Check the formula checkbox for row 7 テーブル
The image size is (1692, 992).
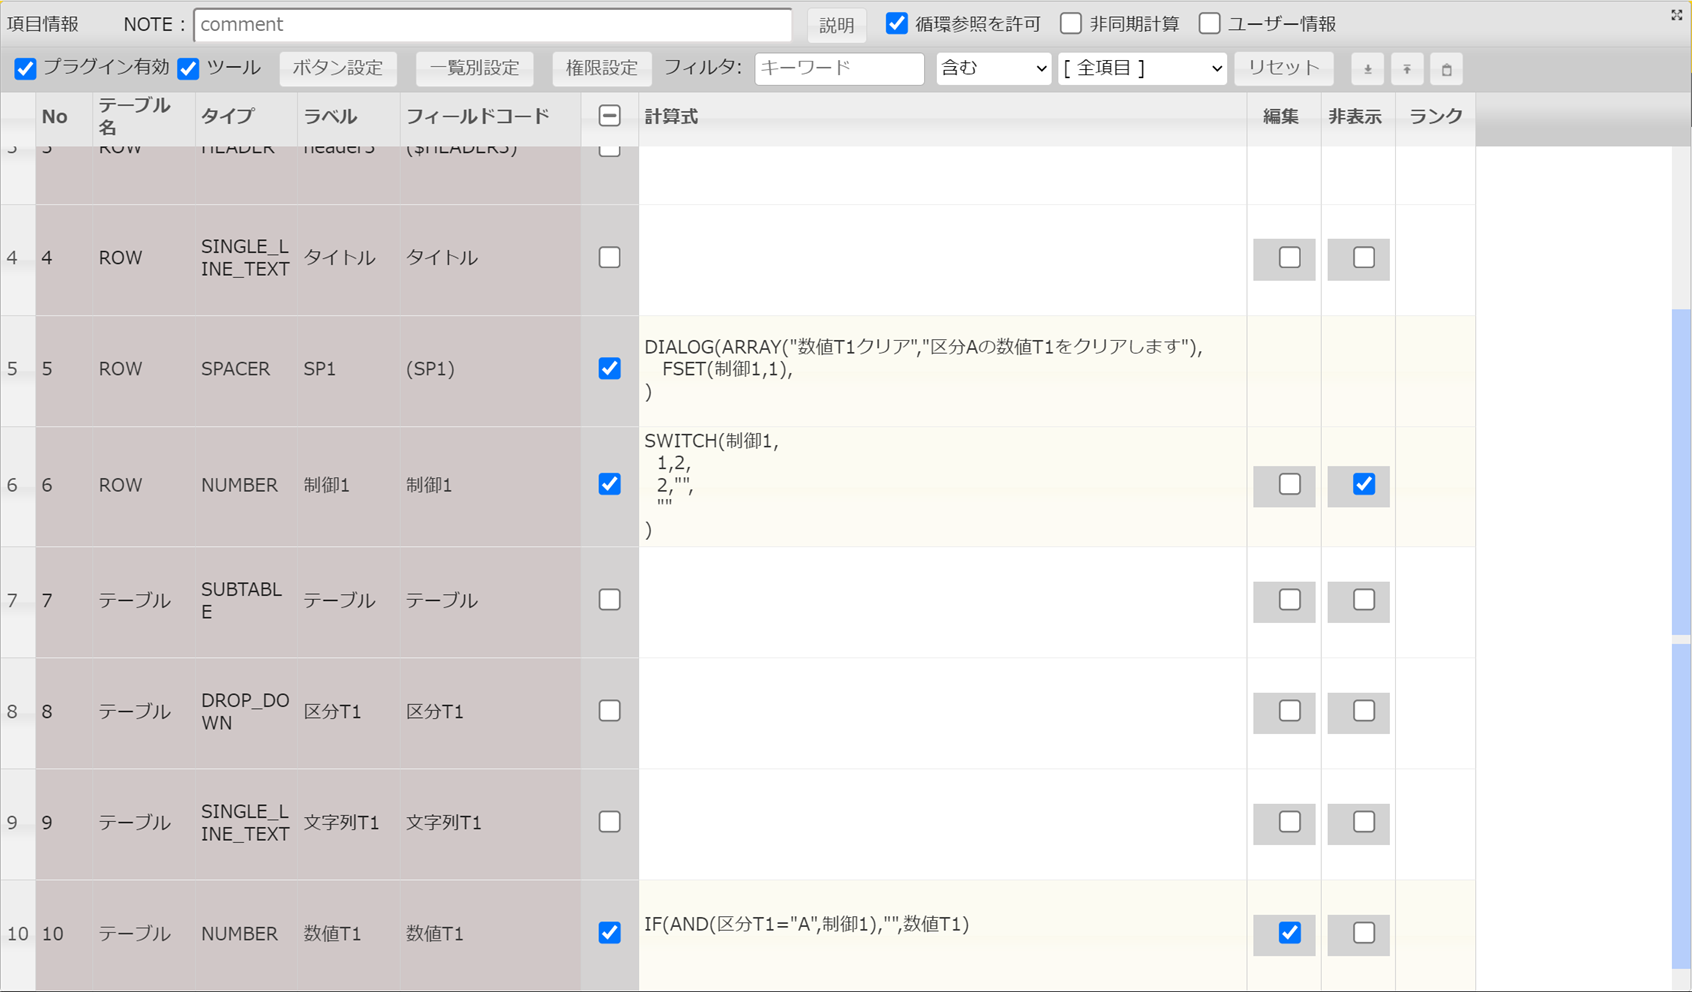pos(609,600)
